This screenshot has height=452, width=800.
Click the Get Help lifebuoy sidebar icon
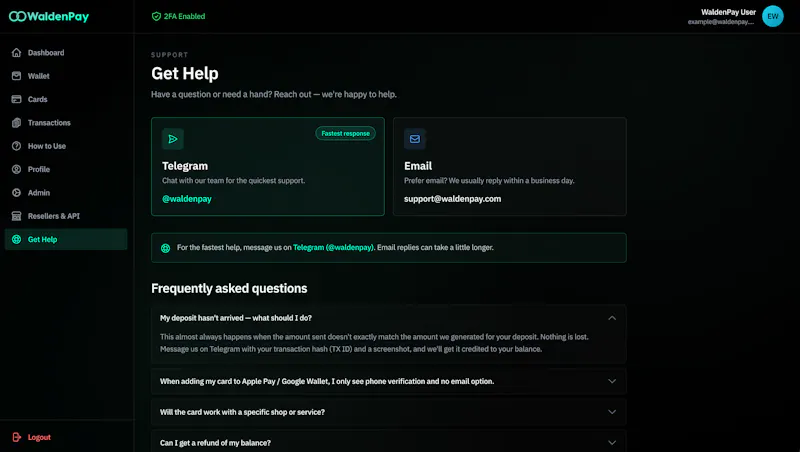pos(16,239)
